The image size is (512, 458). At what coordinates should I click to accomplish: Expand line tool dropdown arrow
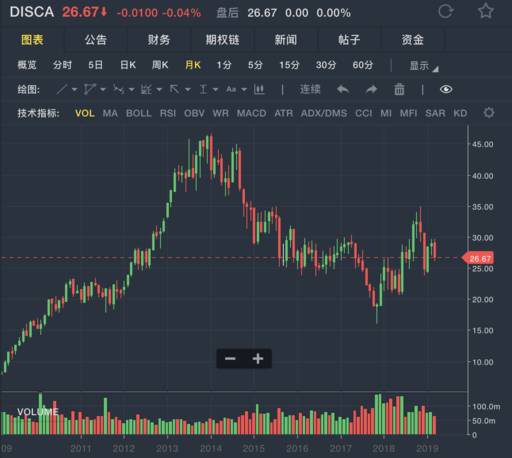(74, 90)
